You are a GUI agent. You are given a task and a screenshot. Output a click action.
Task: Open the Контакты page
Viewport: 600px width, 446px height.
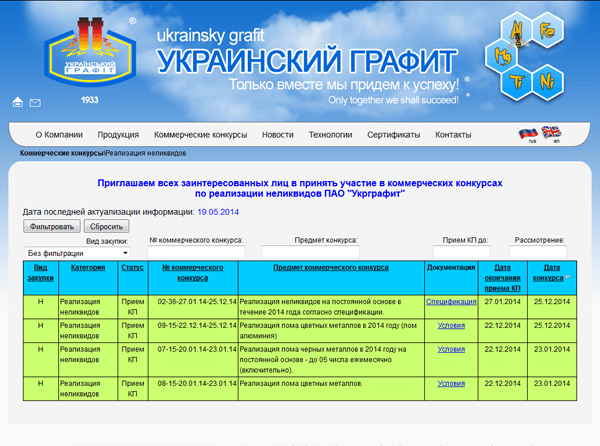click(x=453, y=135)
